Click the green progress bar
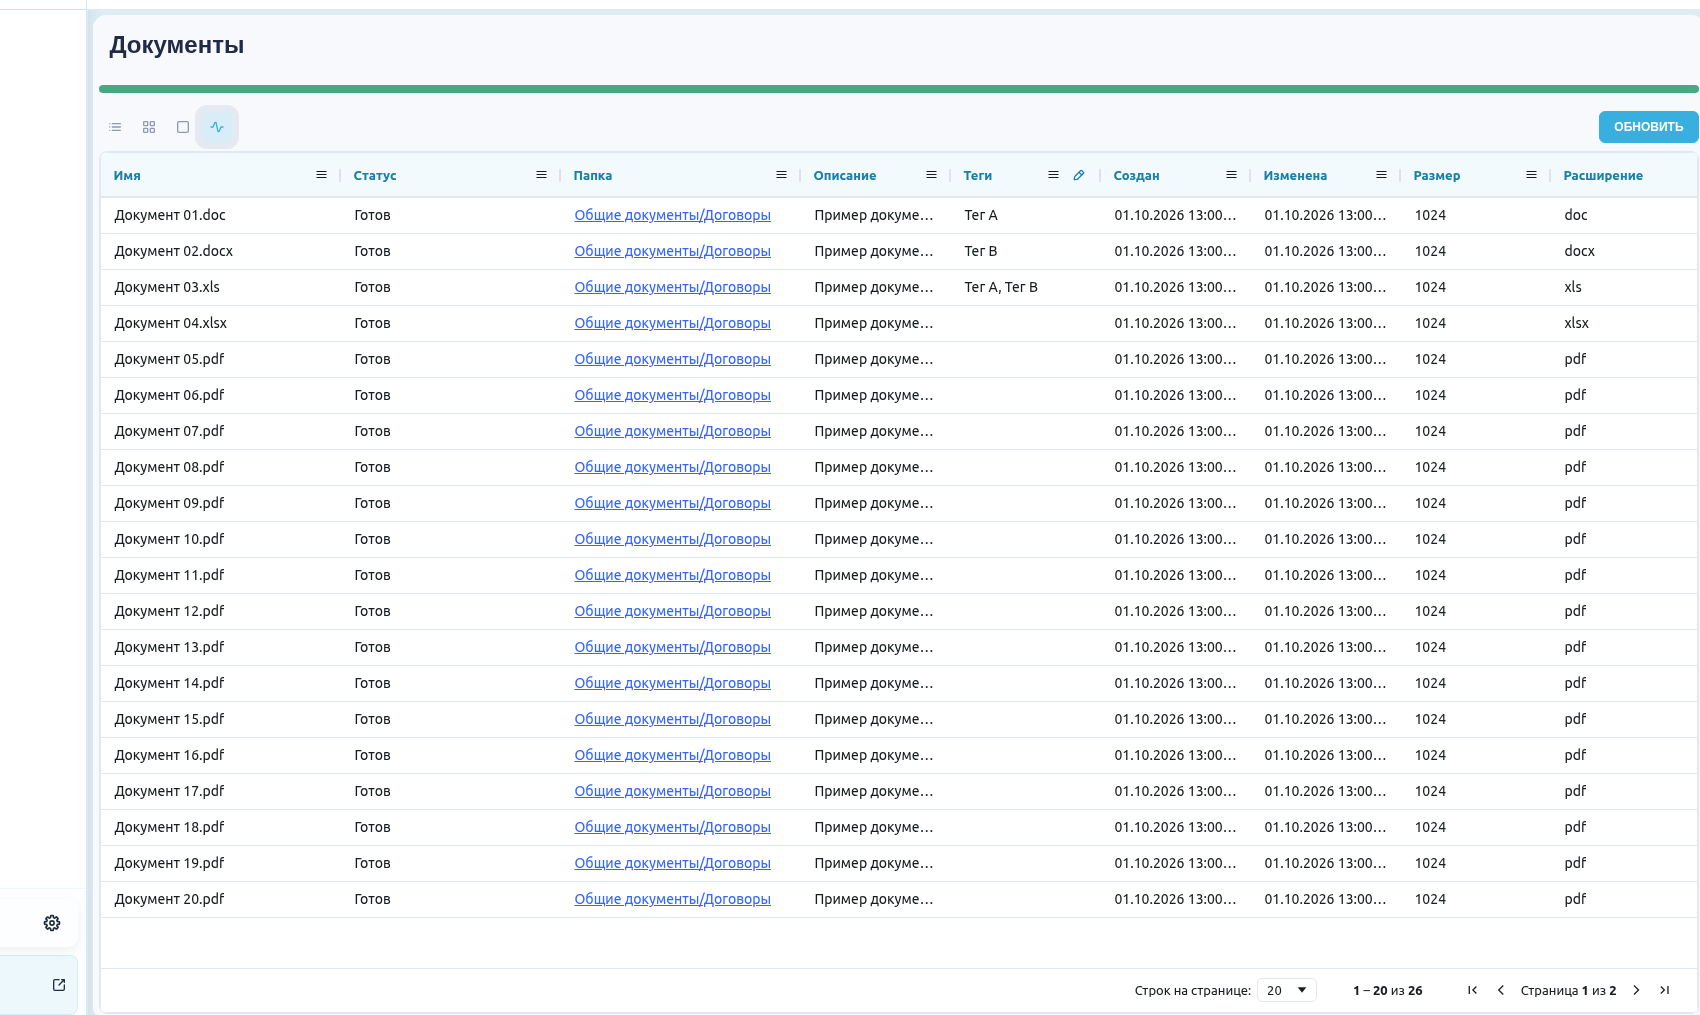Screen dimensions: 1700x1015 coord(898,89)
